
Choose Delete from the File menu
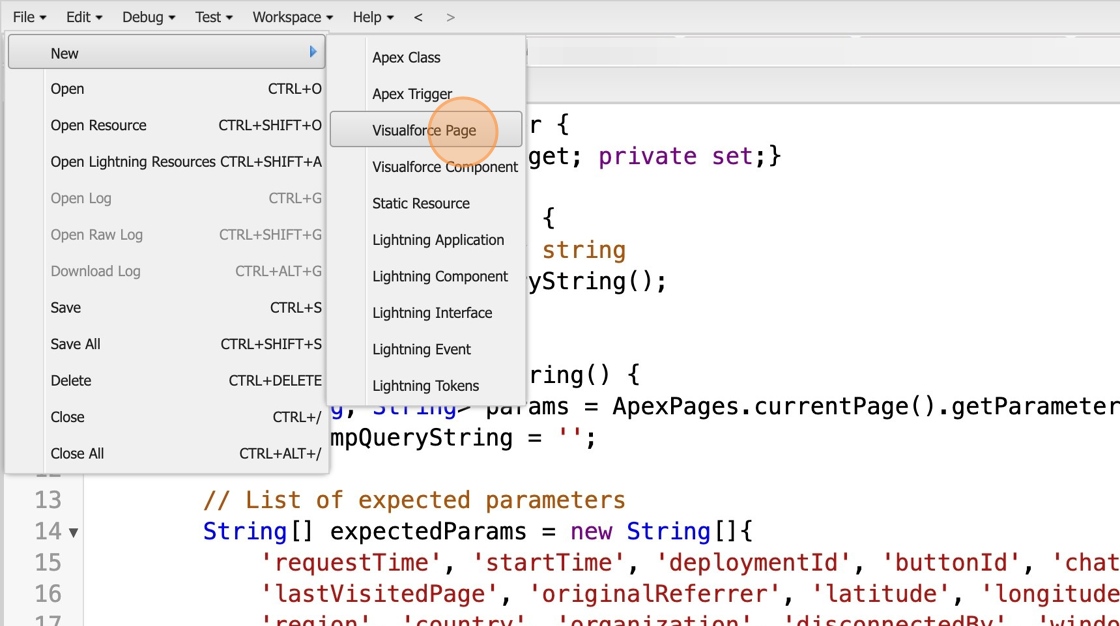click(166, 380)
